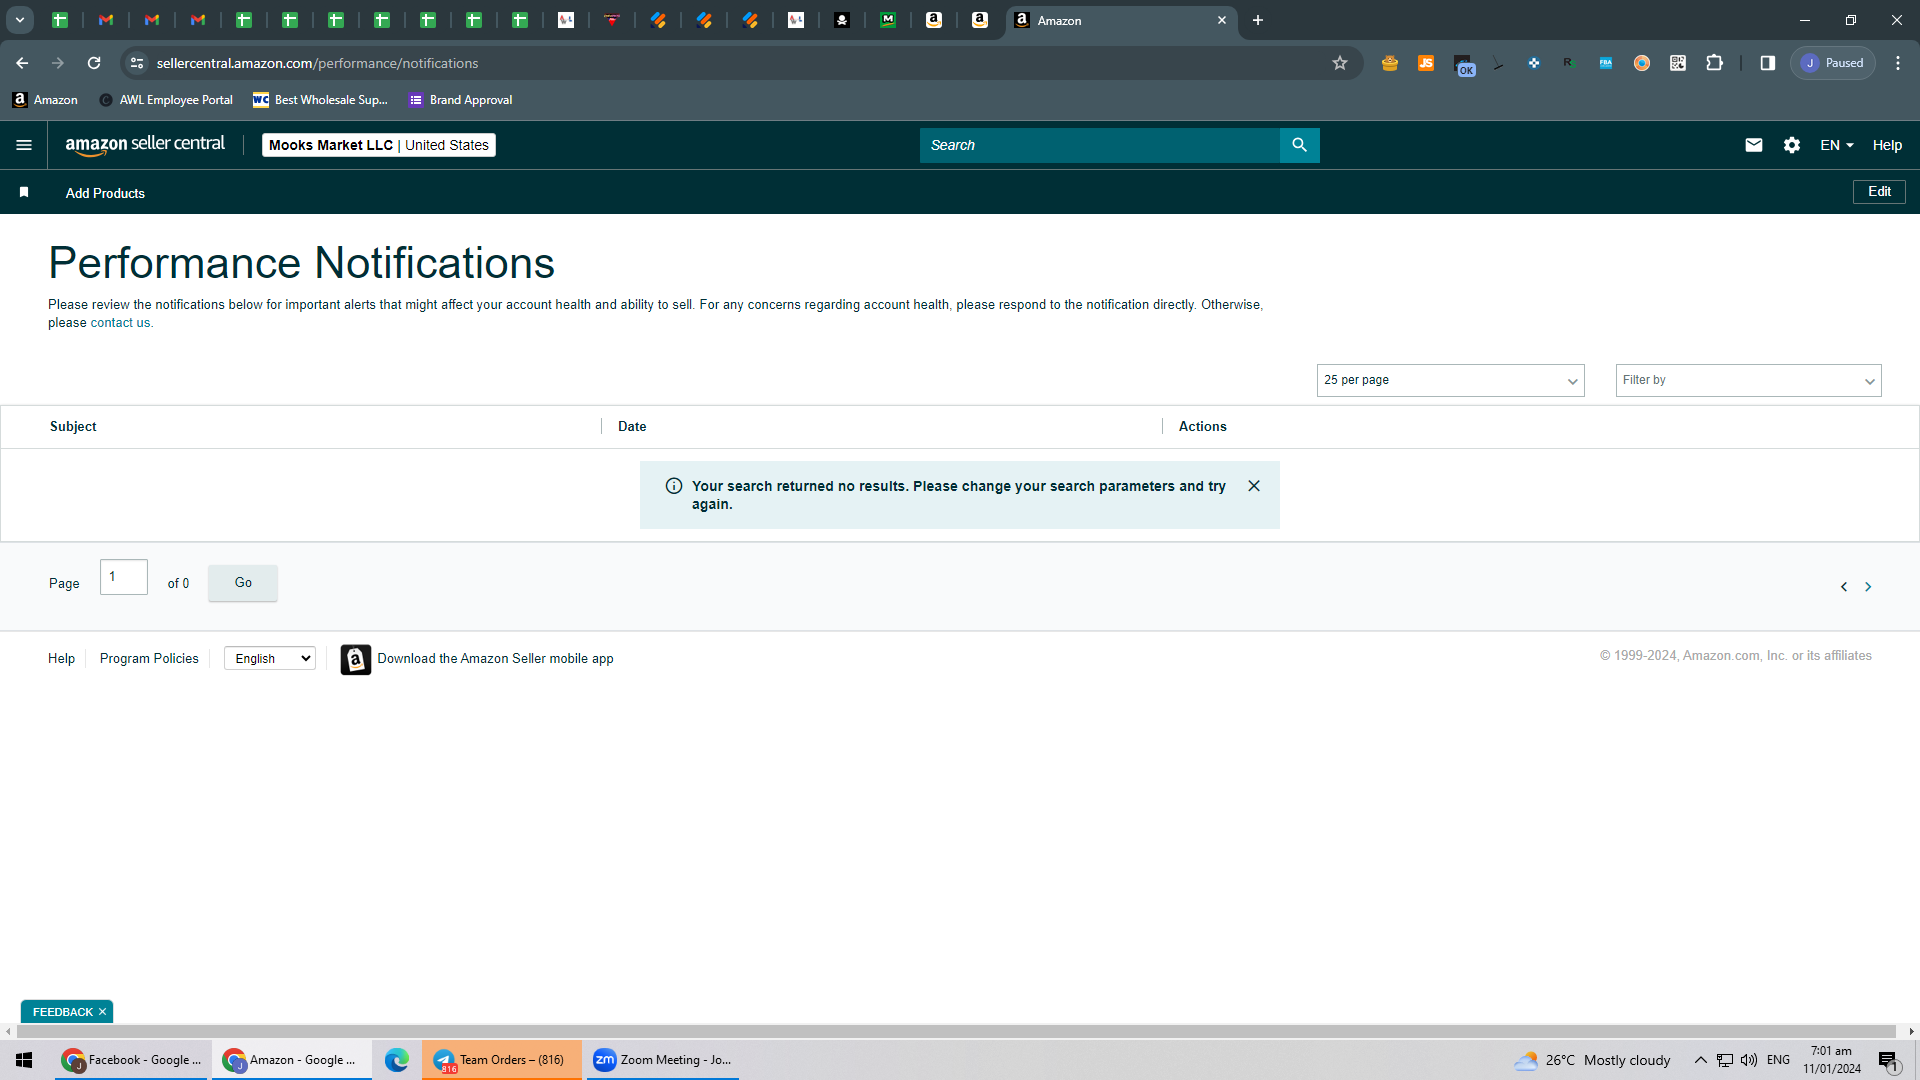
Task: Click the Amazon Seller app icon
Action: tap(355, 659)
